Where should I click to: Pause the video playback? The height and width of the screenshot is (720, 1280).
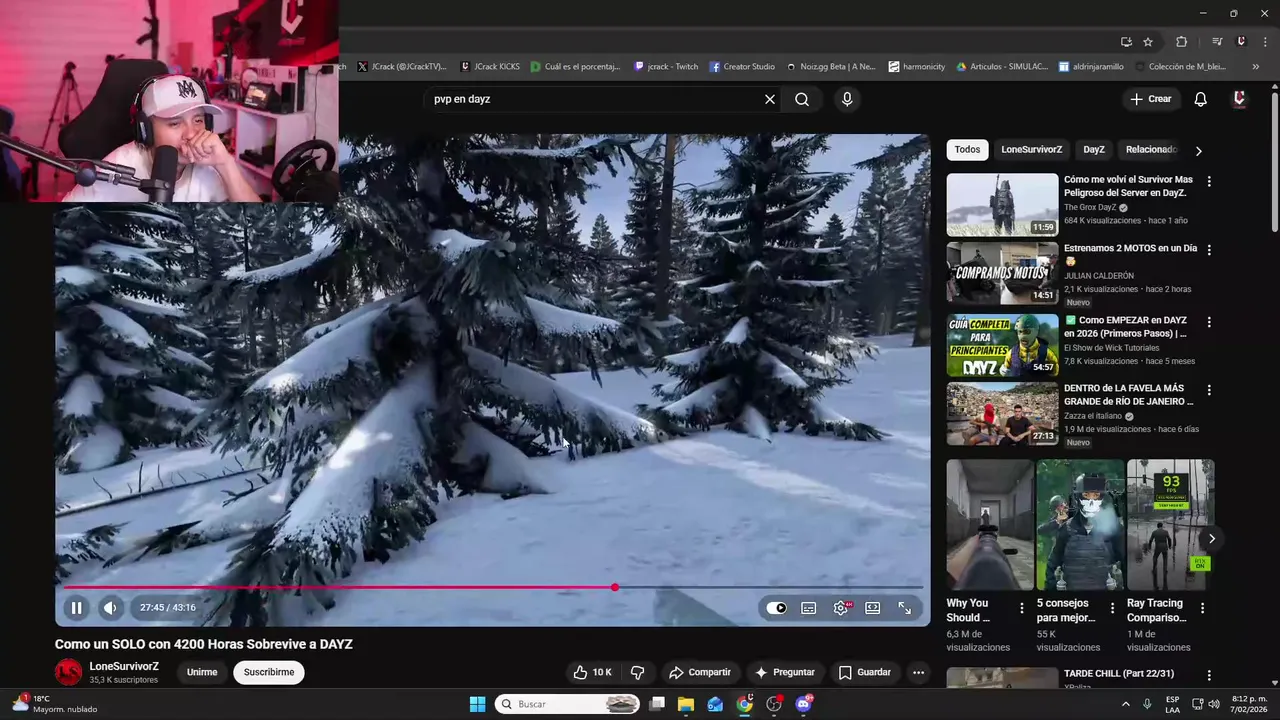click(x=76, y=607)
